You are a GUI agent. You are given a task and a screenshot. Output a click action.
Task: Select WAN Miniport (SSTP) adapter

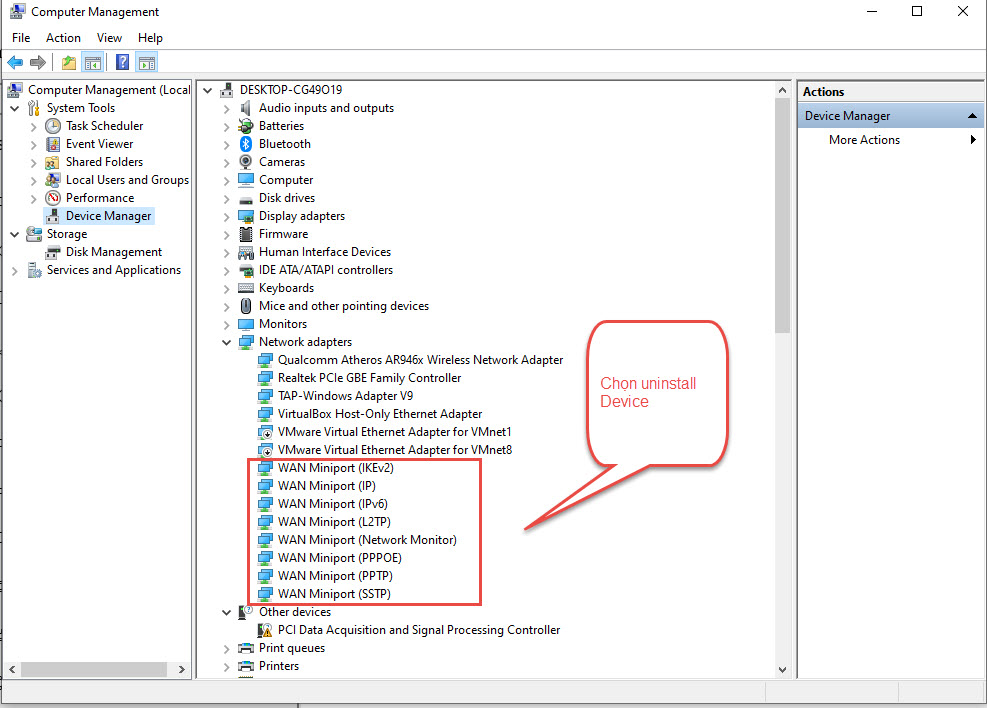pyautogui.click(x=334, y=594)
